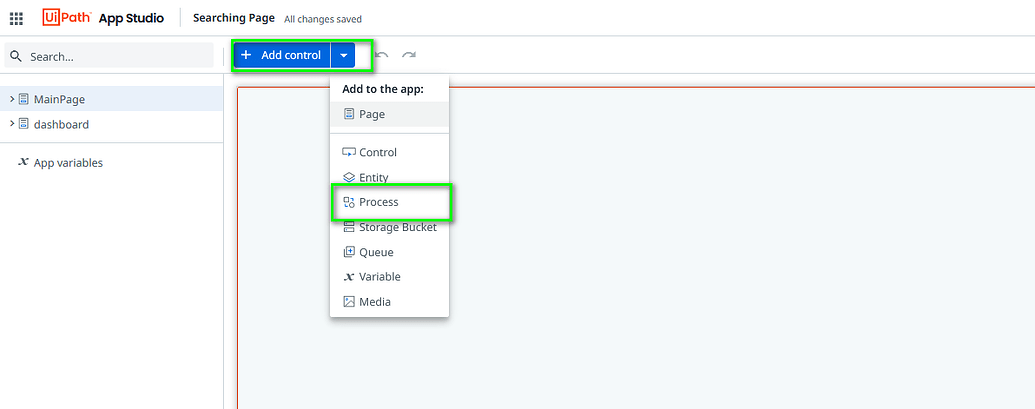This screenshot has width=1035, height=409.
Task: Open App variables in sidebar
Action: pyautogui.click(x=68, y=163)
